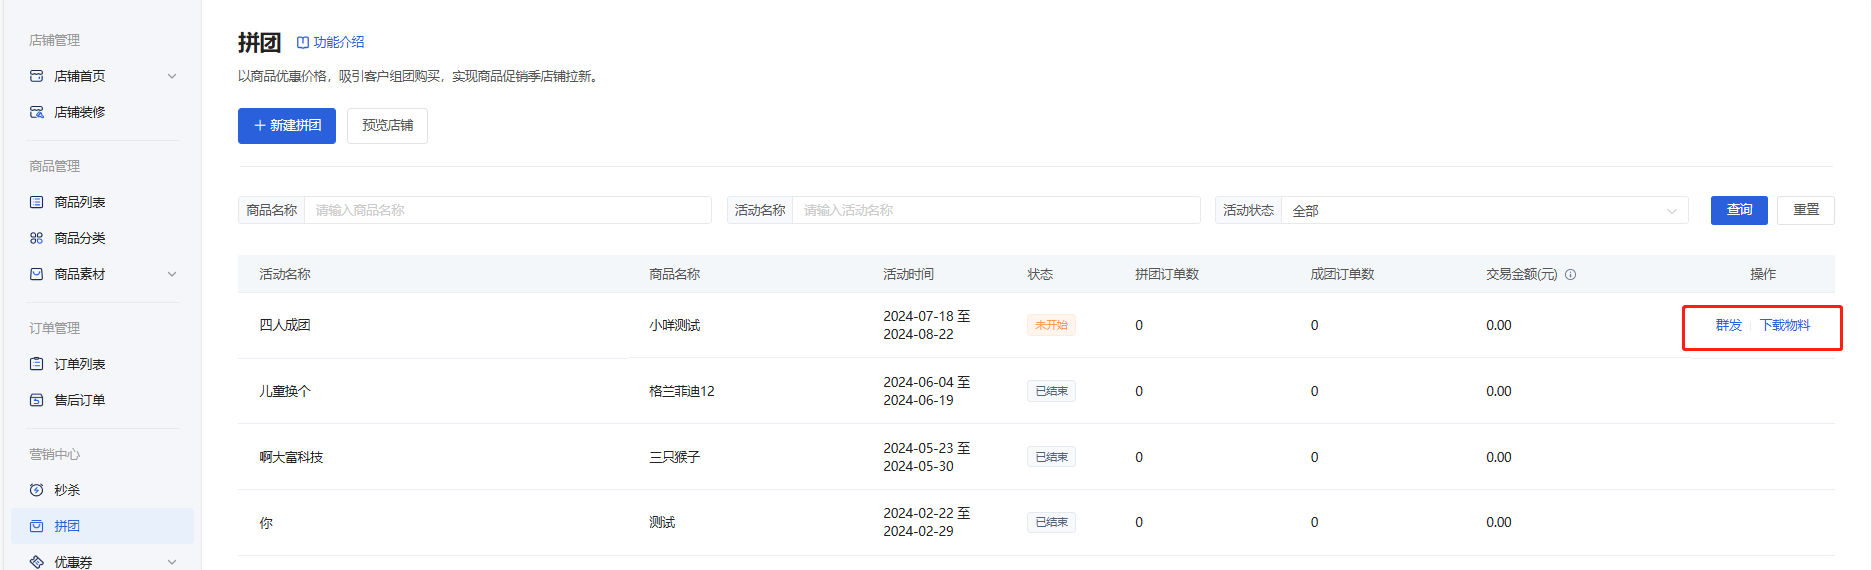Viewport: 1872px width, 570px height.
Task: Click product name 三只猴子
Action: [x=675, y=457]
